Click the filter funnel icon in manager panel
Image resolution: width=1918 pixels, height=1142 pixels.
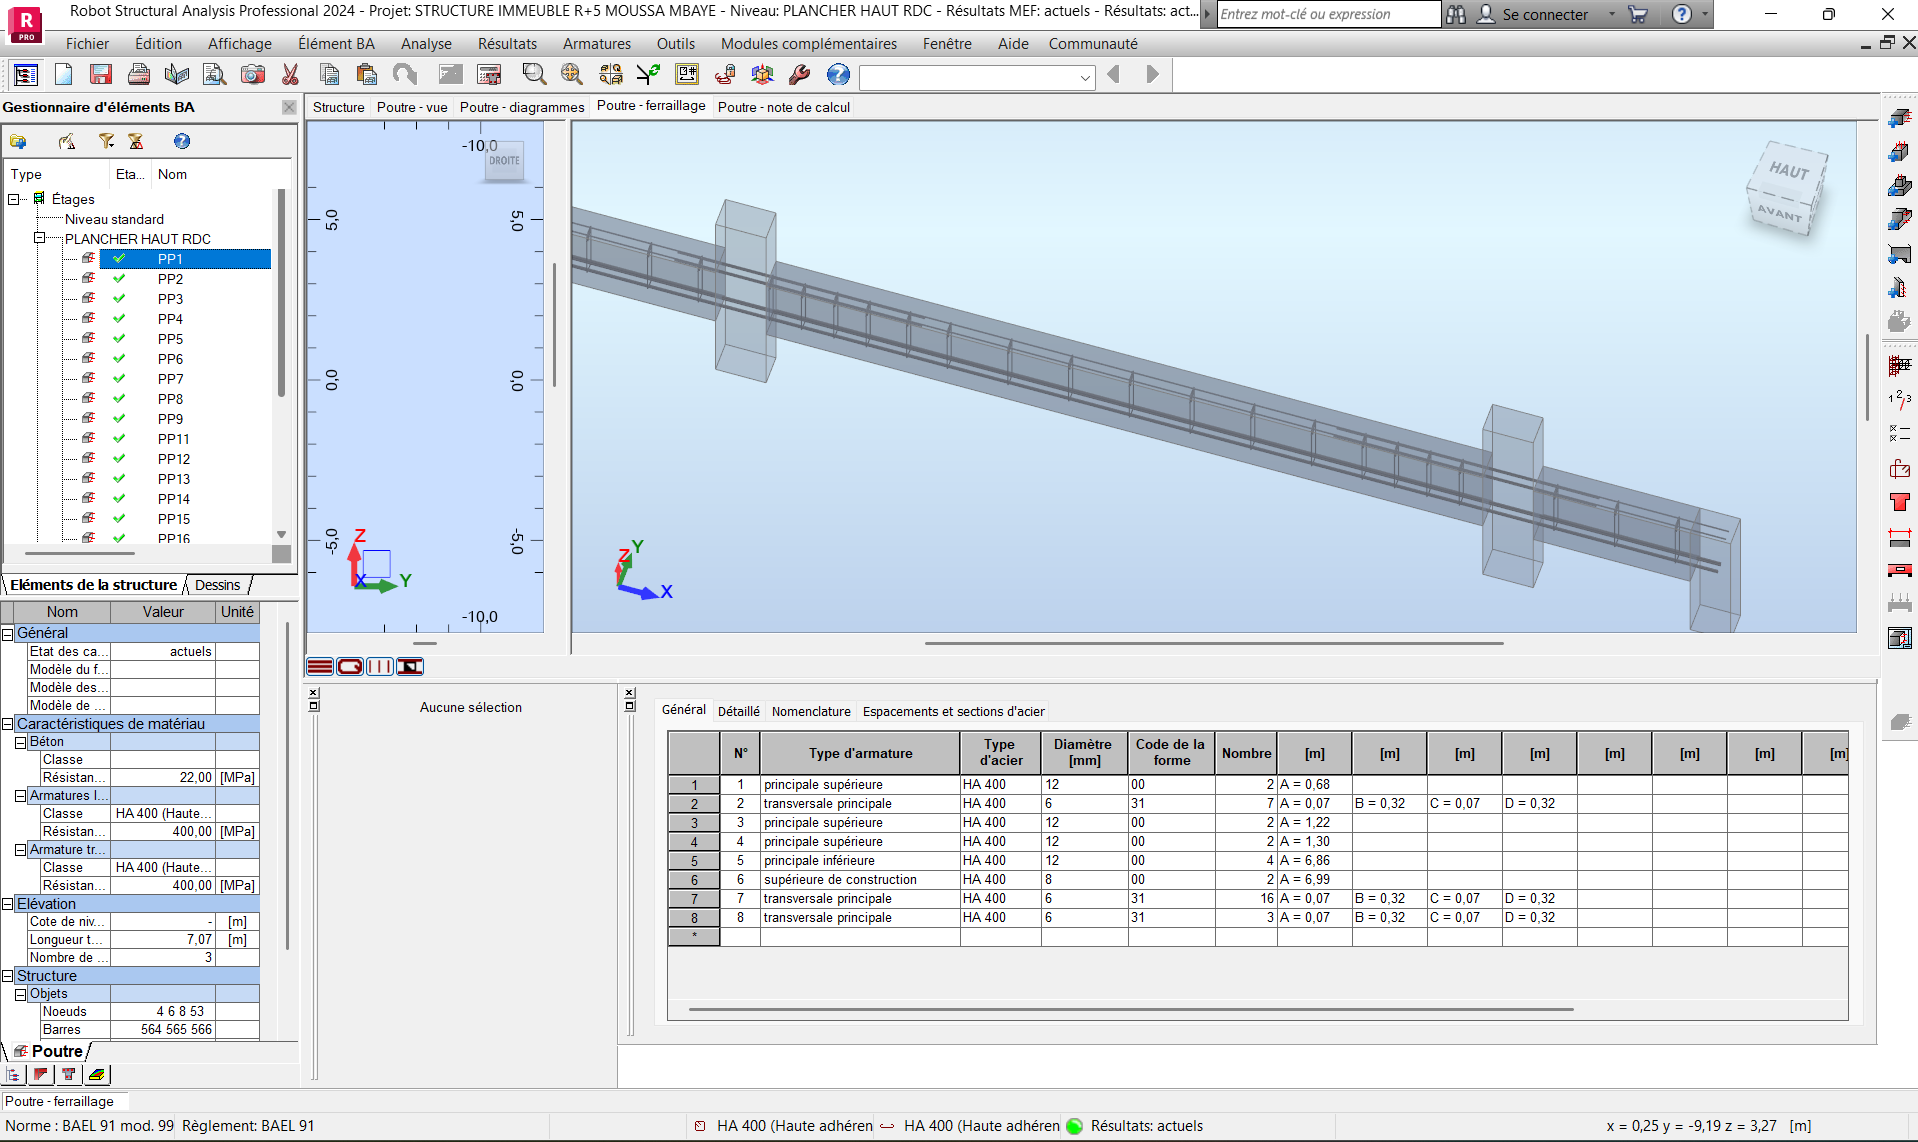[105, 142]
